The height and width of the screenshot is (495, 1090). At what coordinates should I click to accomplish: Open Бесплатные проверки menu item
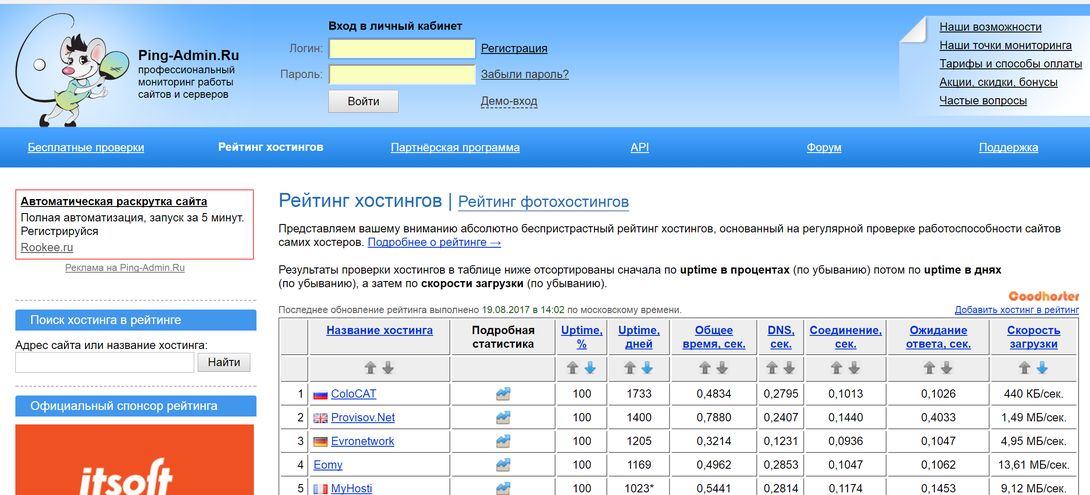[x=86, y=147]
